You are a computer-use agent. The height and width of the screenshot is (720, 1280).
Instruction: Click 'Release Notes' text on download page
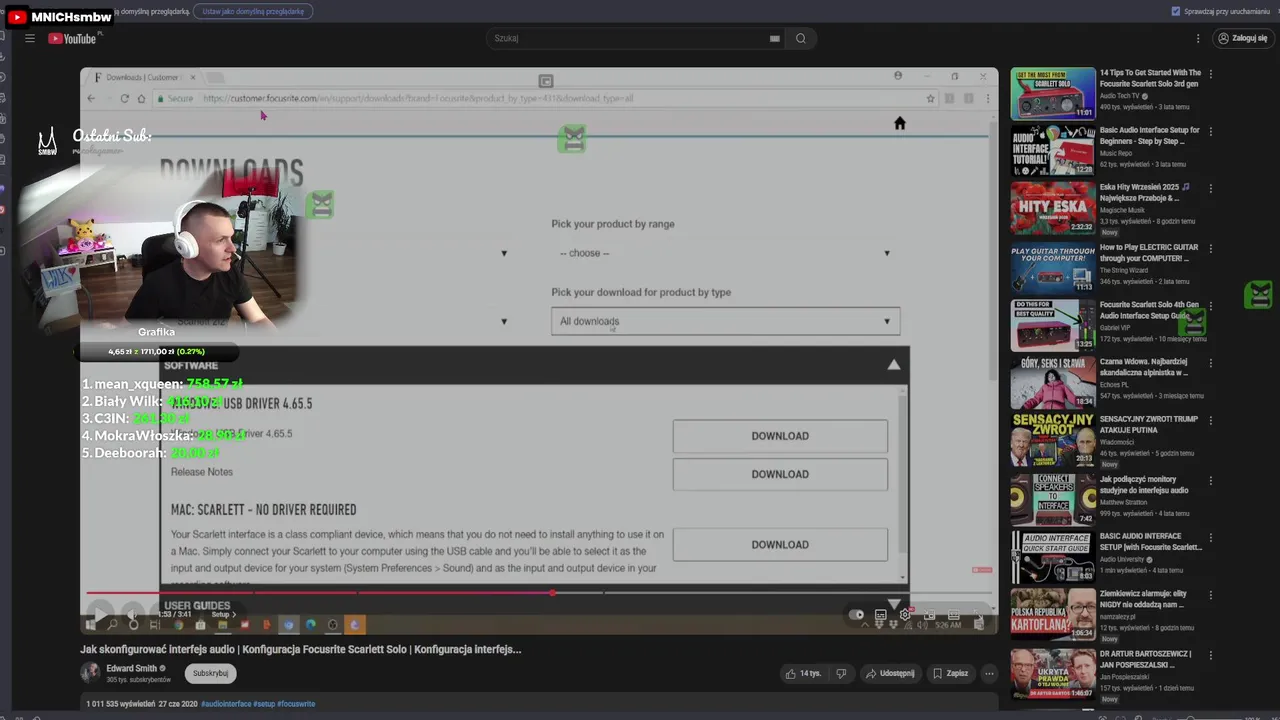(201, 472)
